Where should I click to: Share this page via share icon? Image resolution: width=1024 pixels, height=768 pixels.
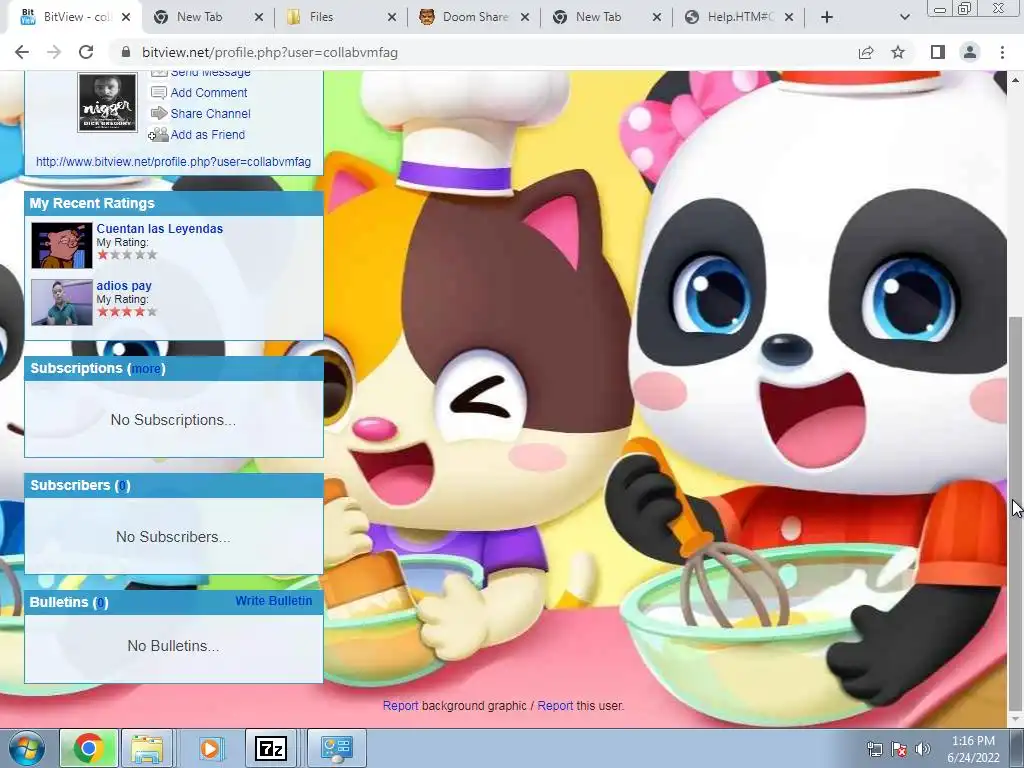pyautogui.click(x=866, y=52)
